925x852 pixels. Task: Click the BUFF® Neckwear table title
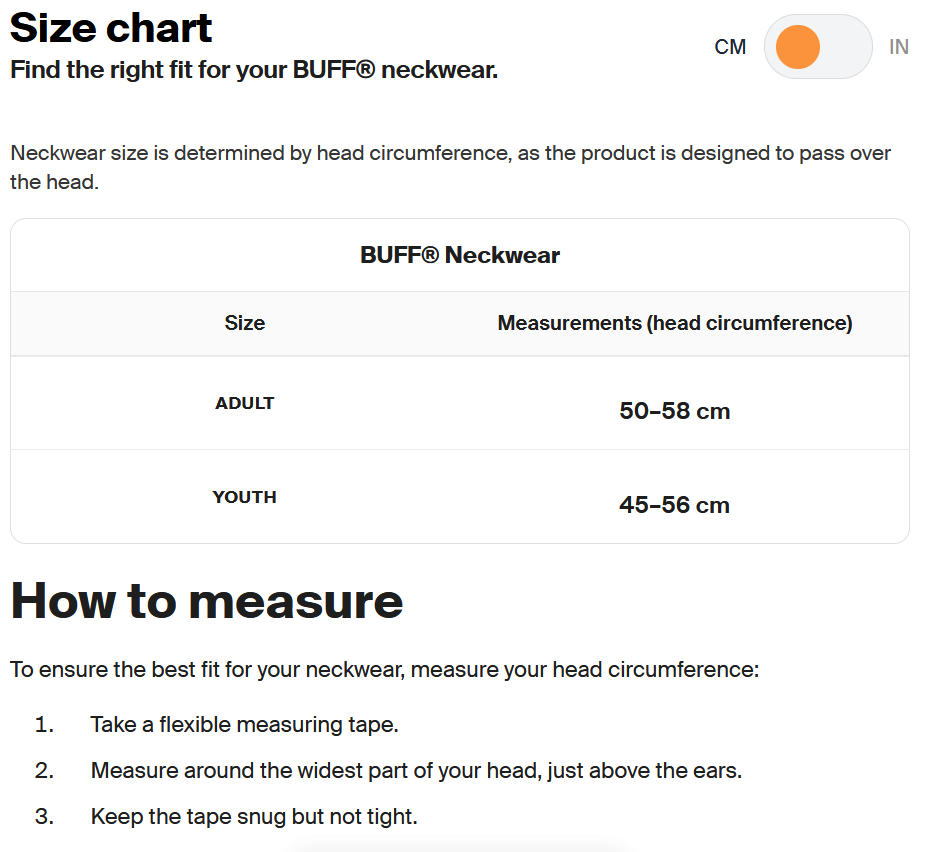tap(460, 255)
